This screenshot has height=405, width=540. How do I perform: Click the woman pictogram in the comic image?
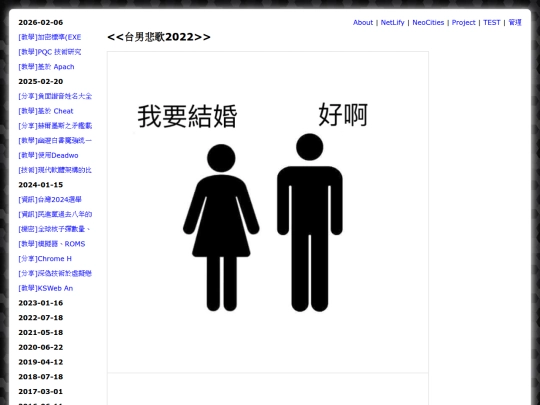tap(221, 228)
